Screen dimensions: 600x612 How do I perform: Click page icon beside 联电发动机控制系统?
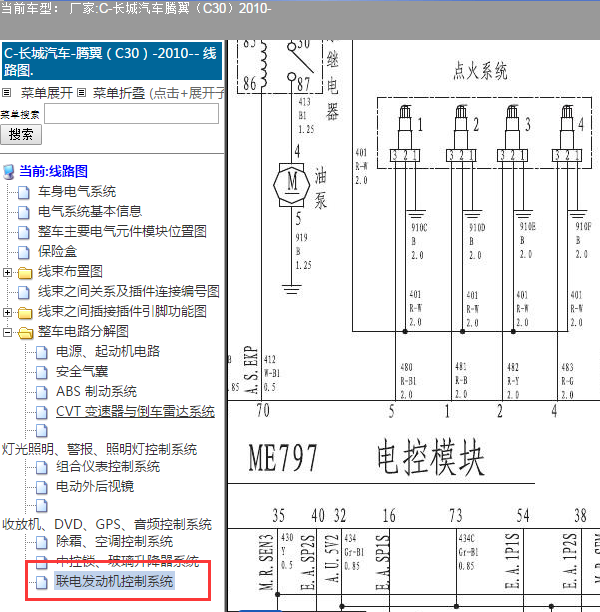click(42, 582)
